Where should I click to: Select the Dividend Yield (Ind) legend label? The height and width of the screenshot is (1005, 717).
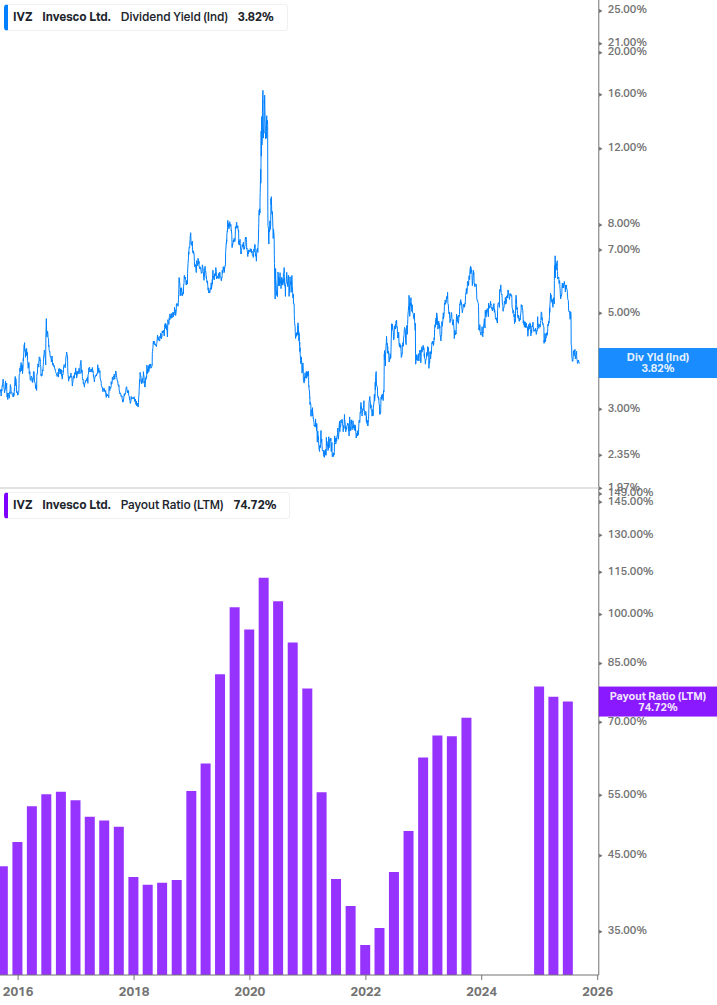[x=174, y=17]
